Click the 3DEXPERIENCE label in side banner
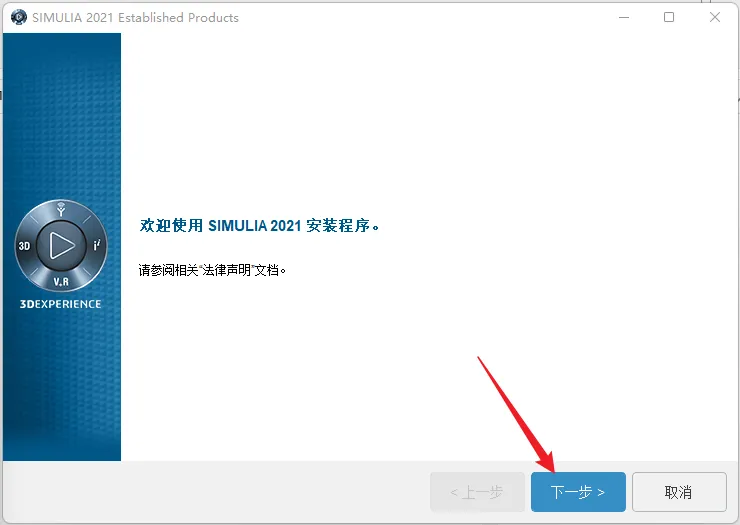The image size is (740, 525). 60,304
